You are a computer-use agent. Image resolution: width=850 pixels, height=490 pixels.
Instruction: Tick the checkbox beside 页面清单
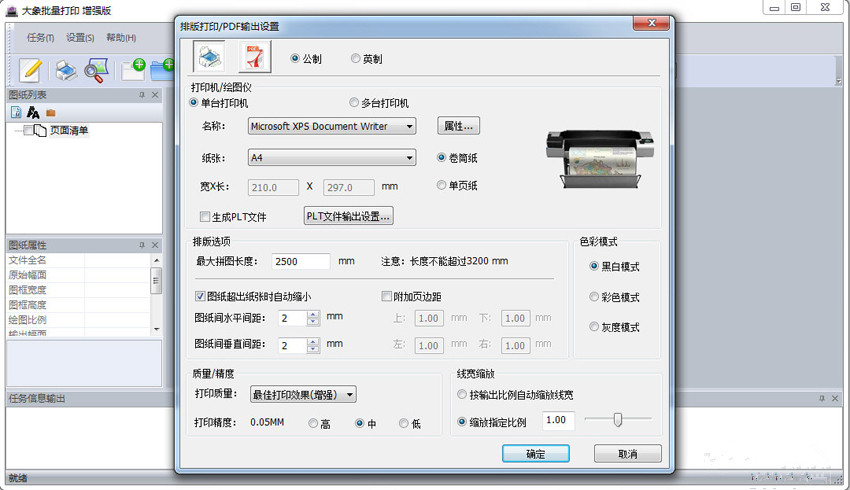(x=28, y=130)
